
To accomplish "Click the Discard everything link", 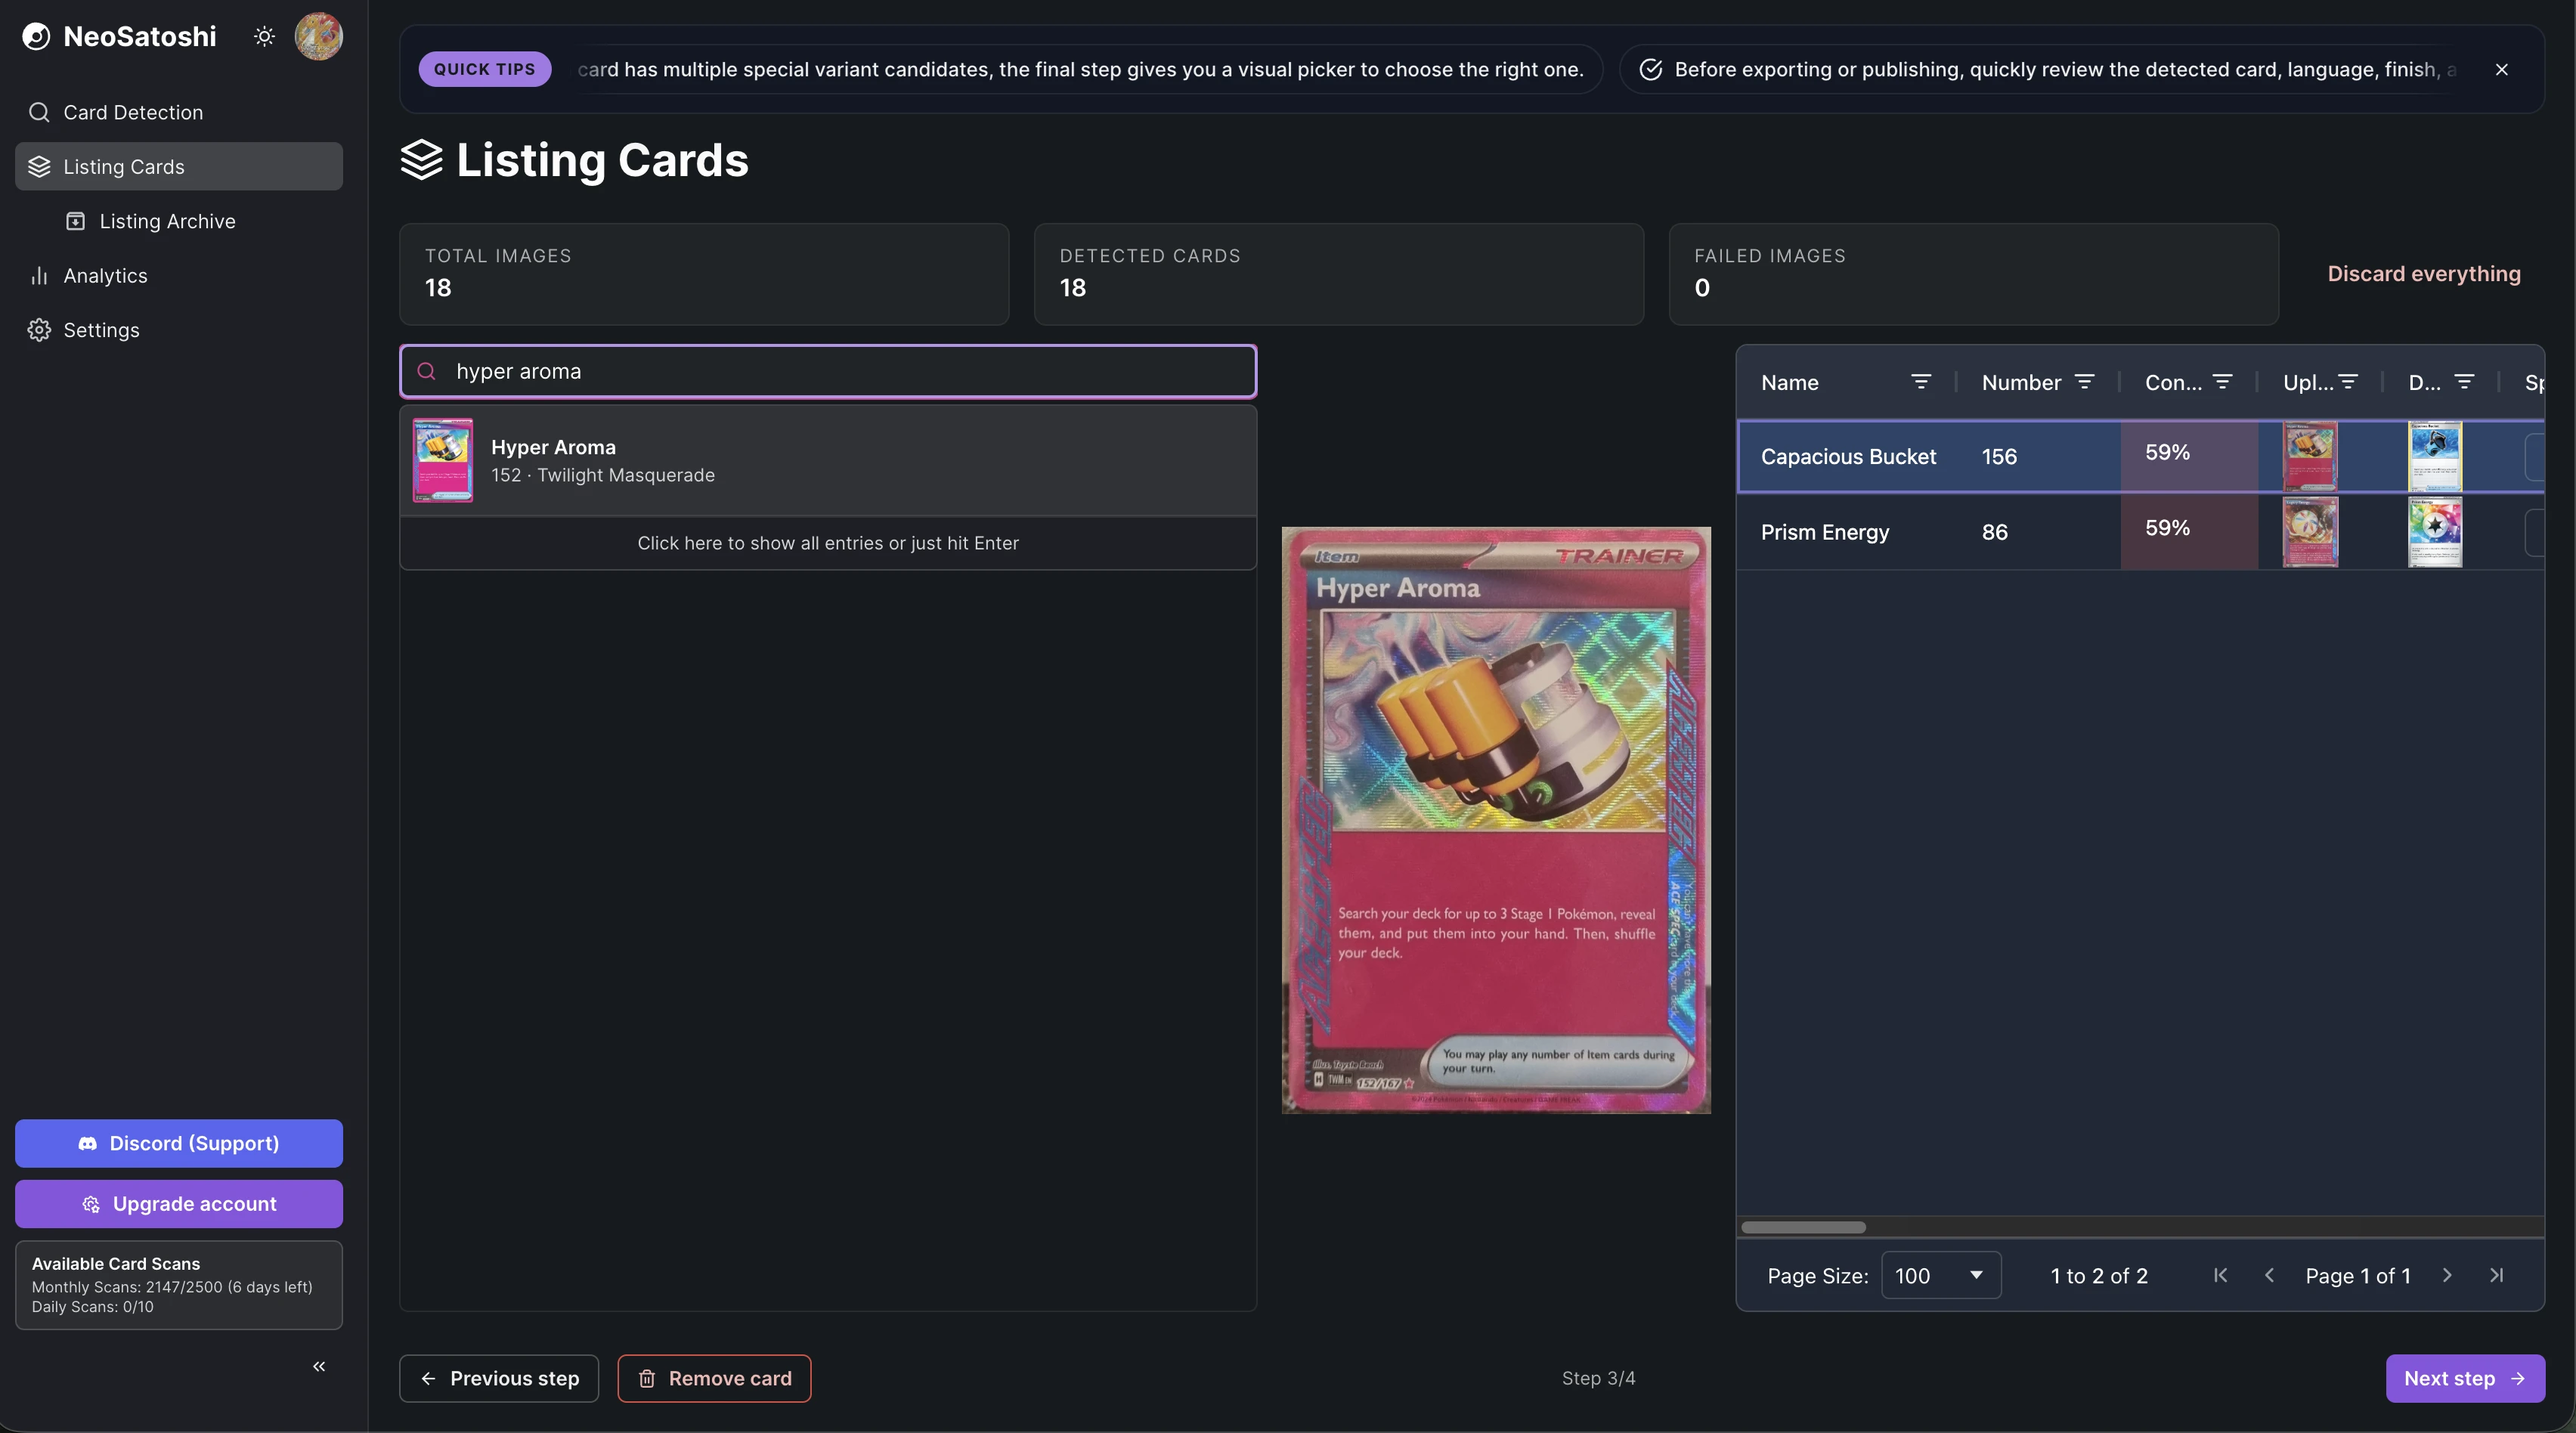I will tap(2424, 274).
